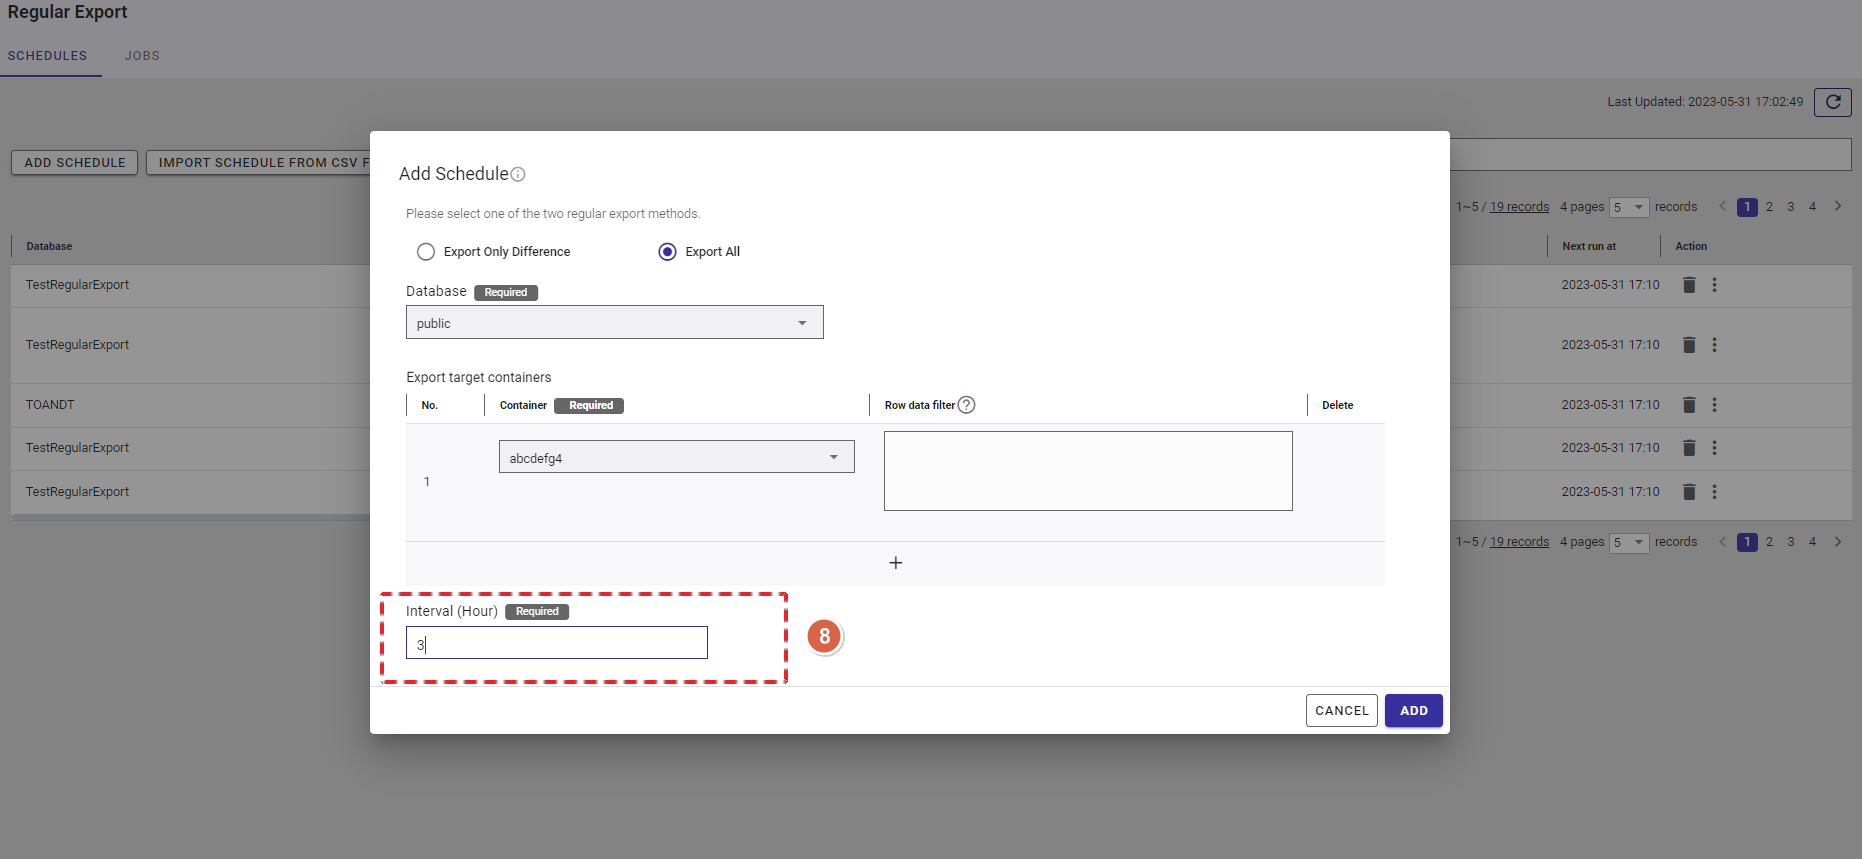Select the SCHEDULES tab
Screen dimensions: 1862x859
coord(47,56)
